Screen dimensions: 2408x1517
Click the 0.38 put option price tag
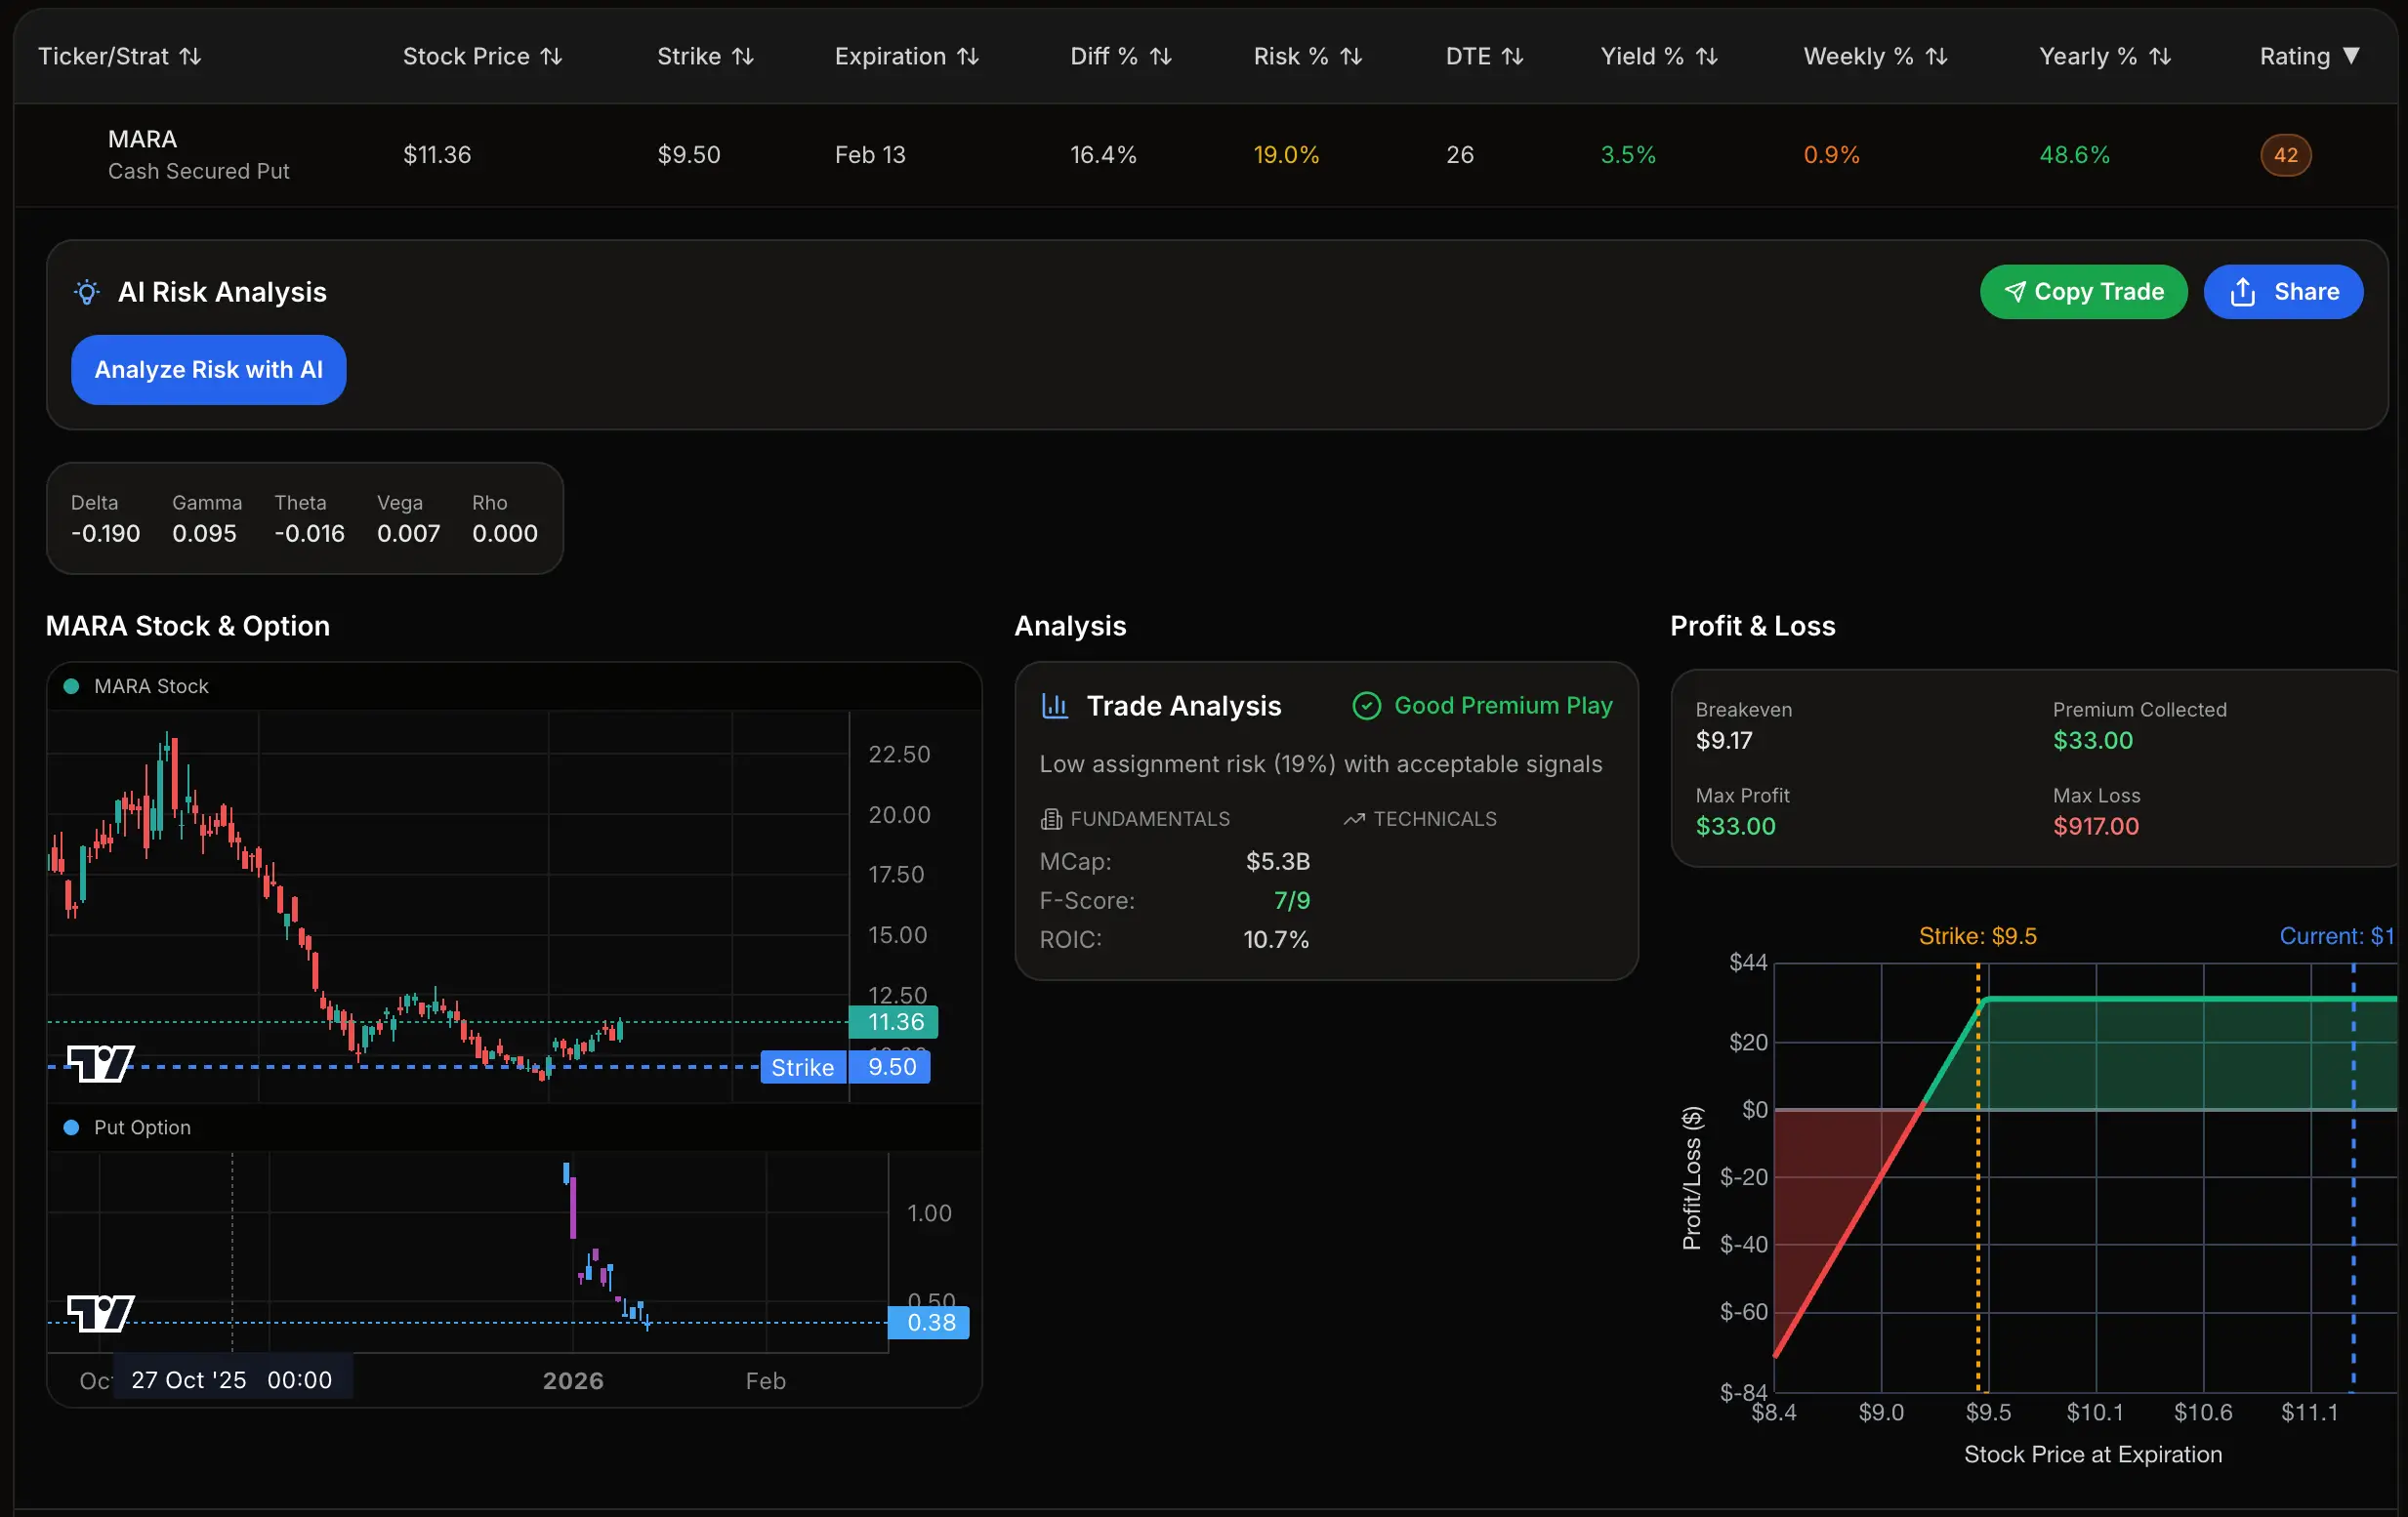[x=928, y=1323]
